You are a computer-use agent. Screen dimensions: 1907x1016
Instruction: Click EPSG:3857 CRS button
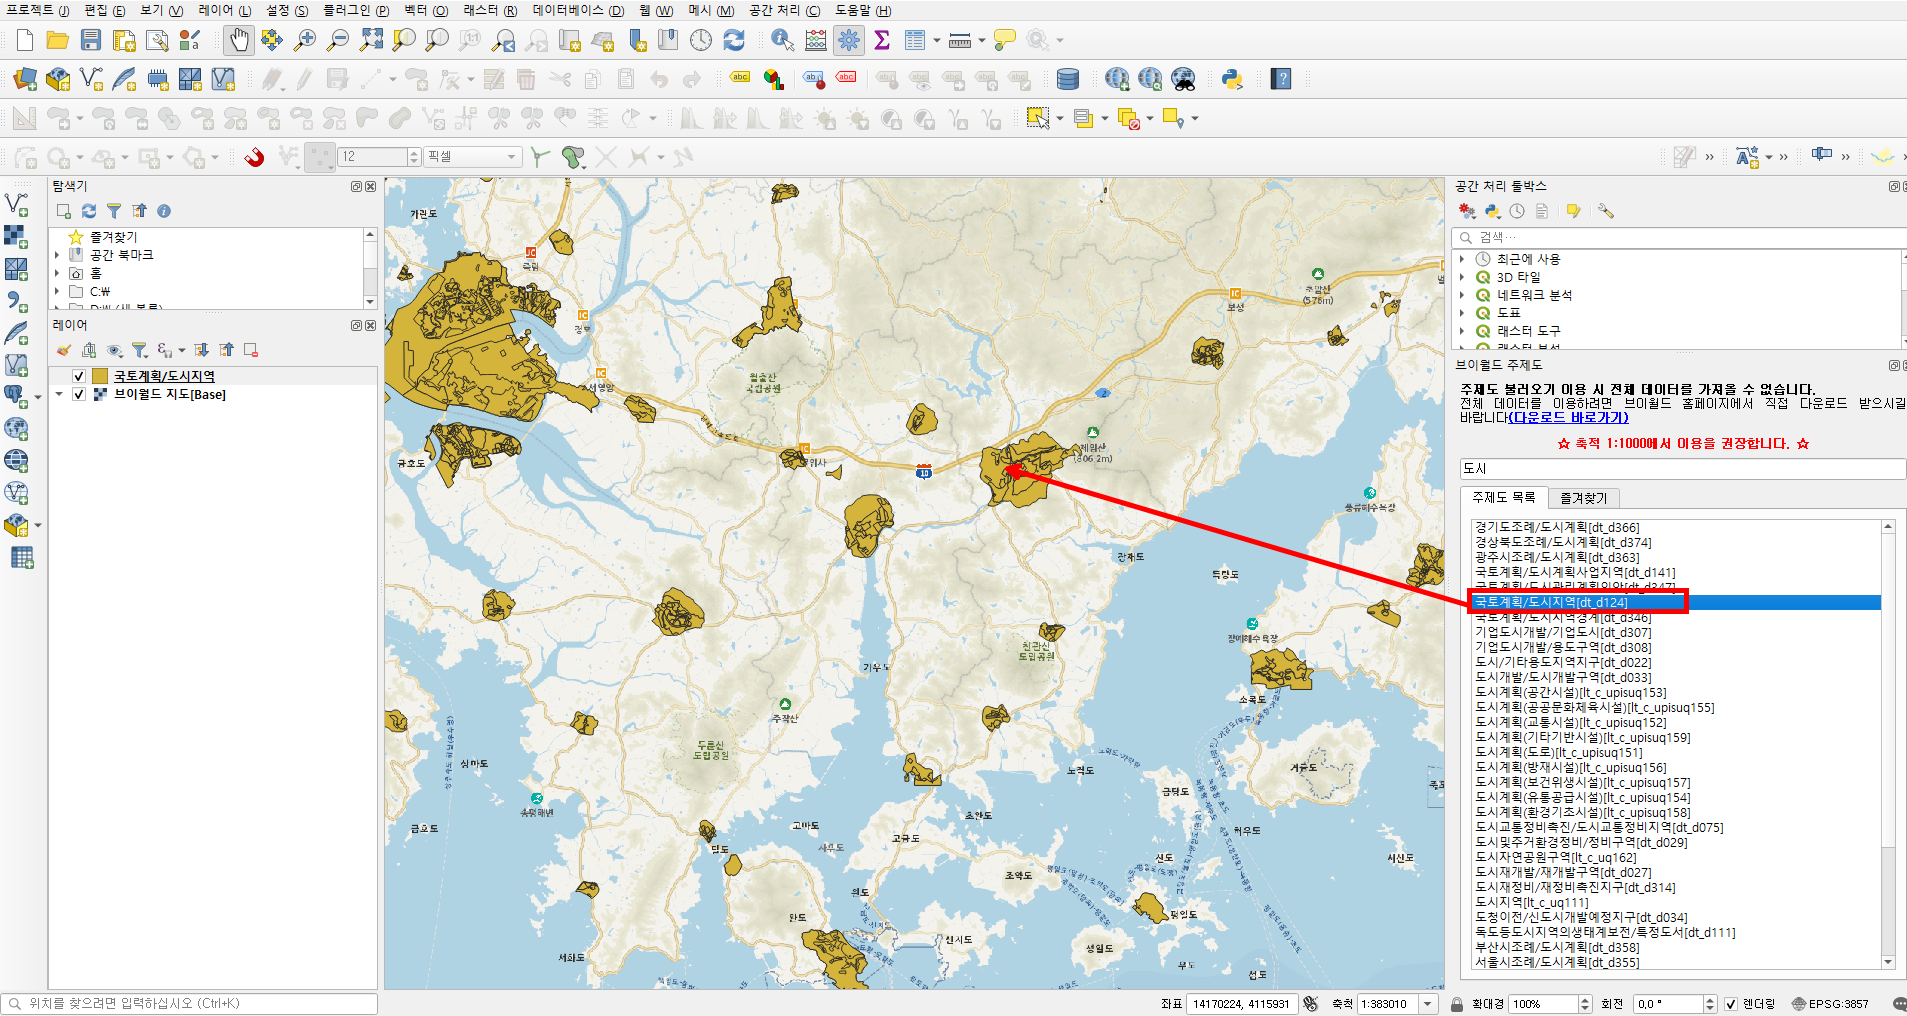[1830, 1004]
